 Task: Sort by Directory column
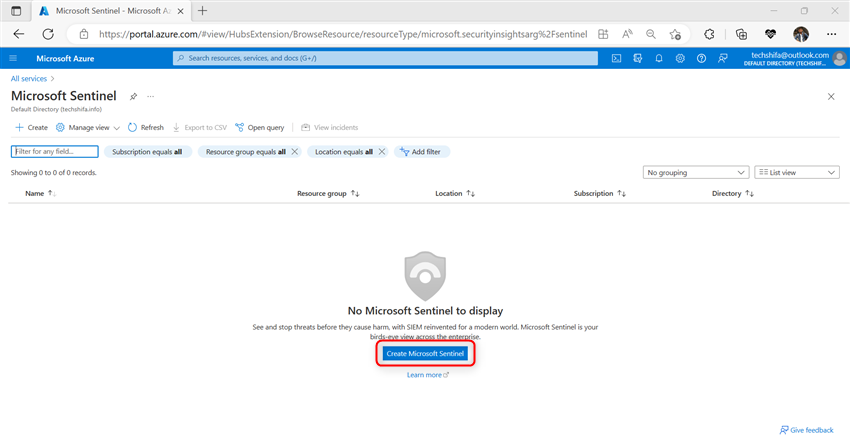(x=732, y=193)
